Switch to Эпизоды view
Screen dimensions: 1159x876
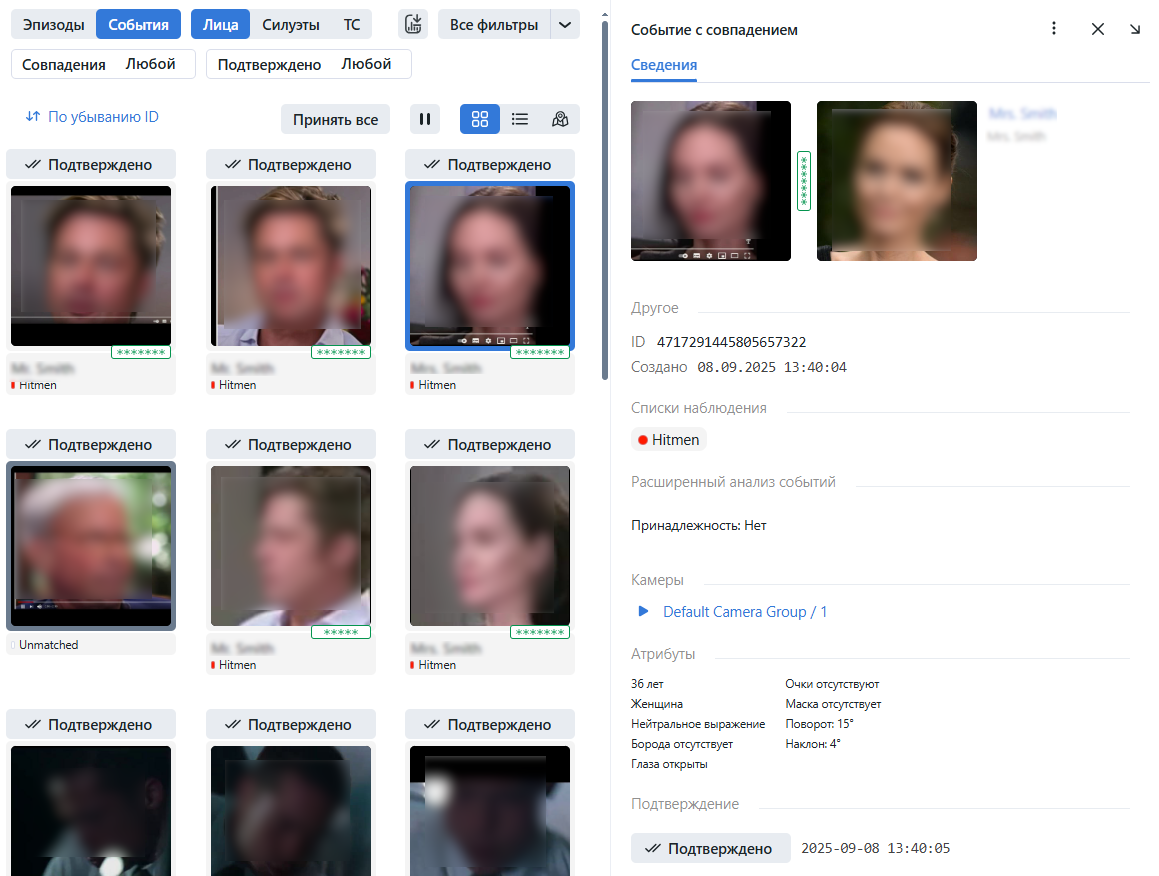tap(54, 25)
